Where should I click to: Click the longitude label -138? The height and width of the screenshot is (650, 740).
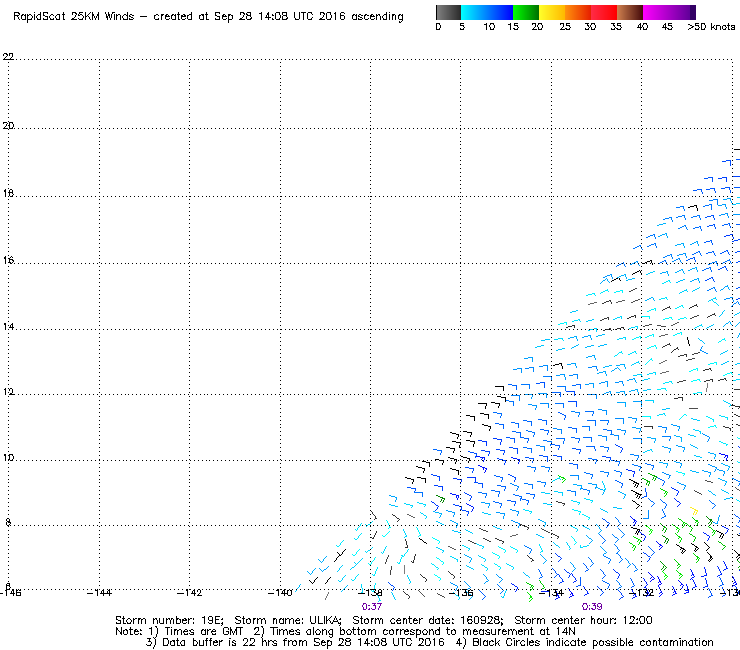[370, 593]
